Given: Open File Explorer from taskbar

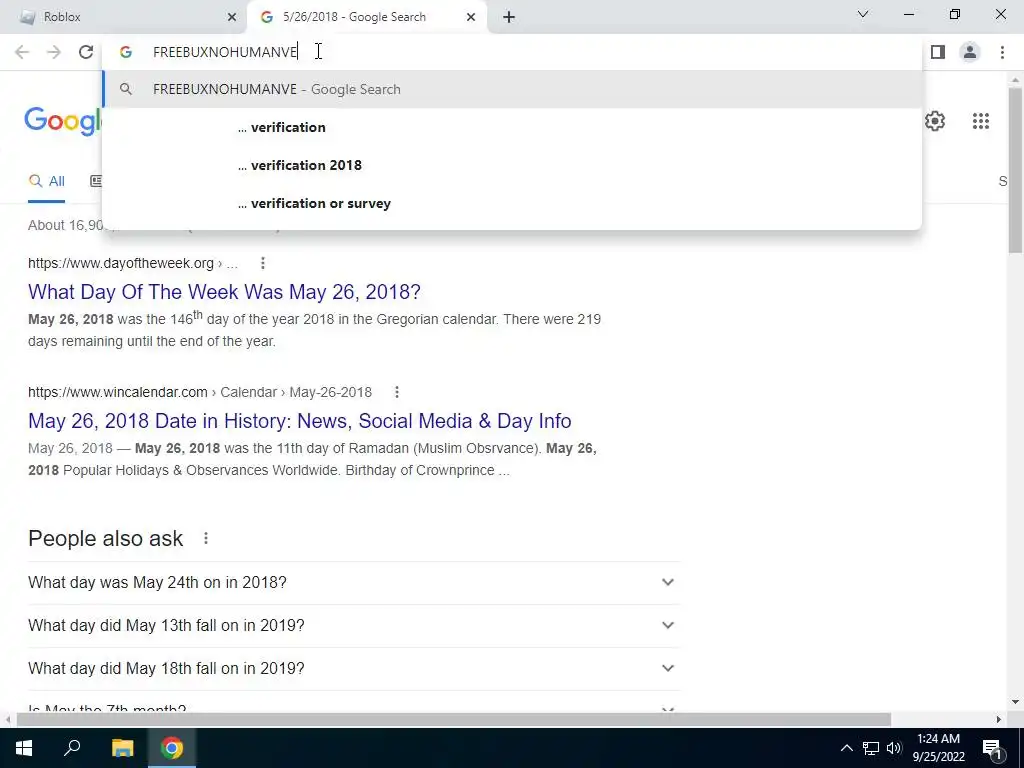Looking at the screenshot, I should tap(122, 748).
